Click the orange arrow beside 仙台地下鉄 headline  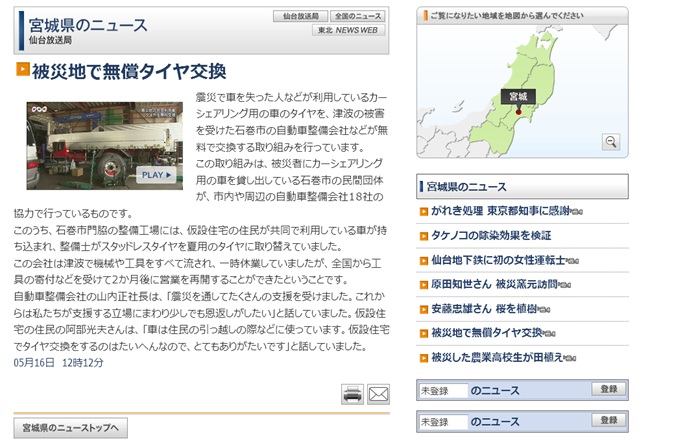[x=424, y=261]
